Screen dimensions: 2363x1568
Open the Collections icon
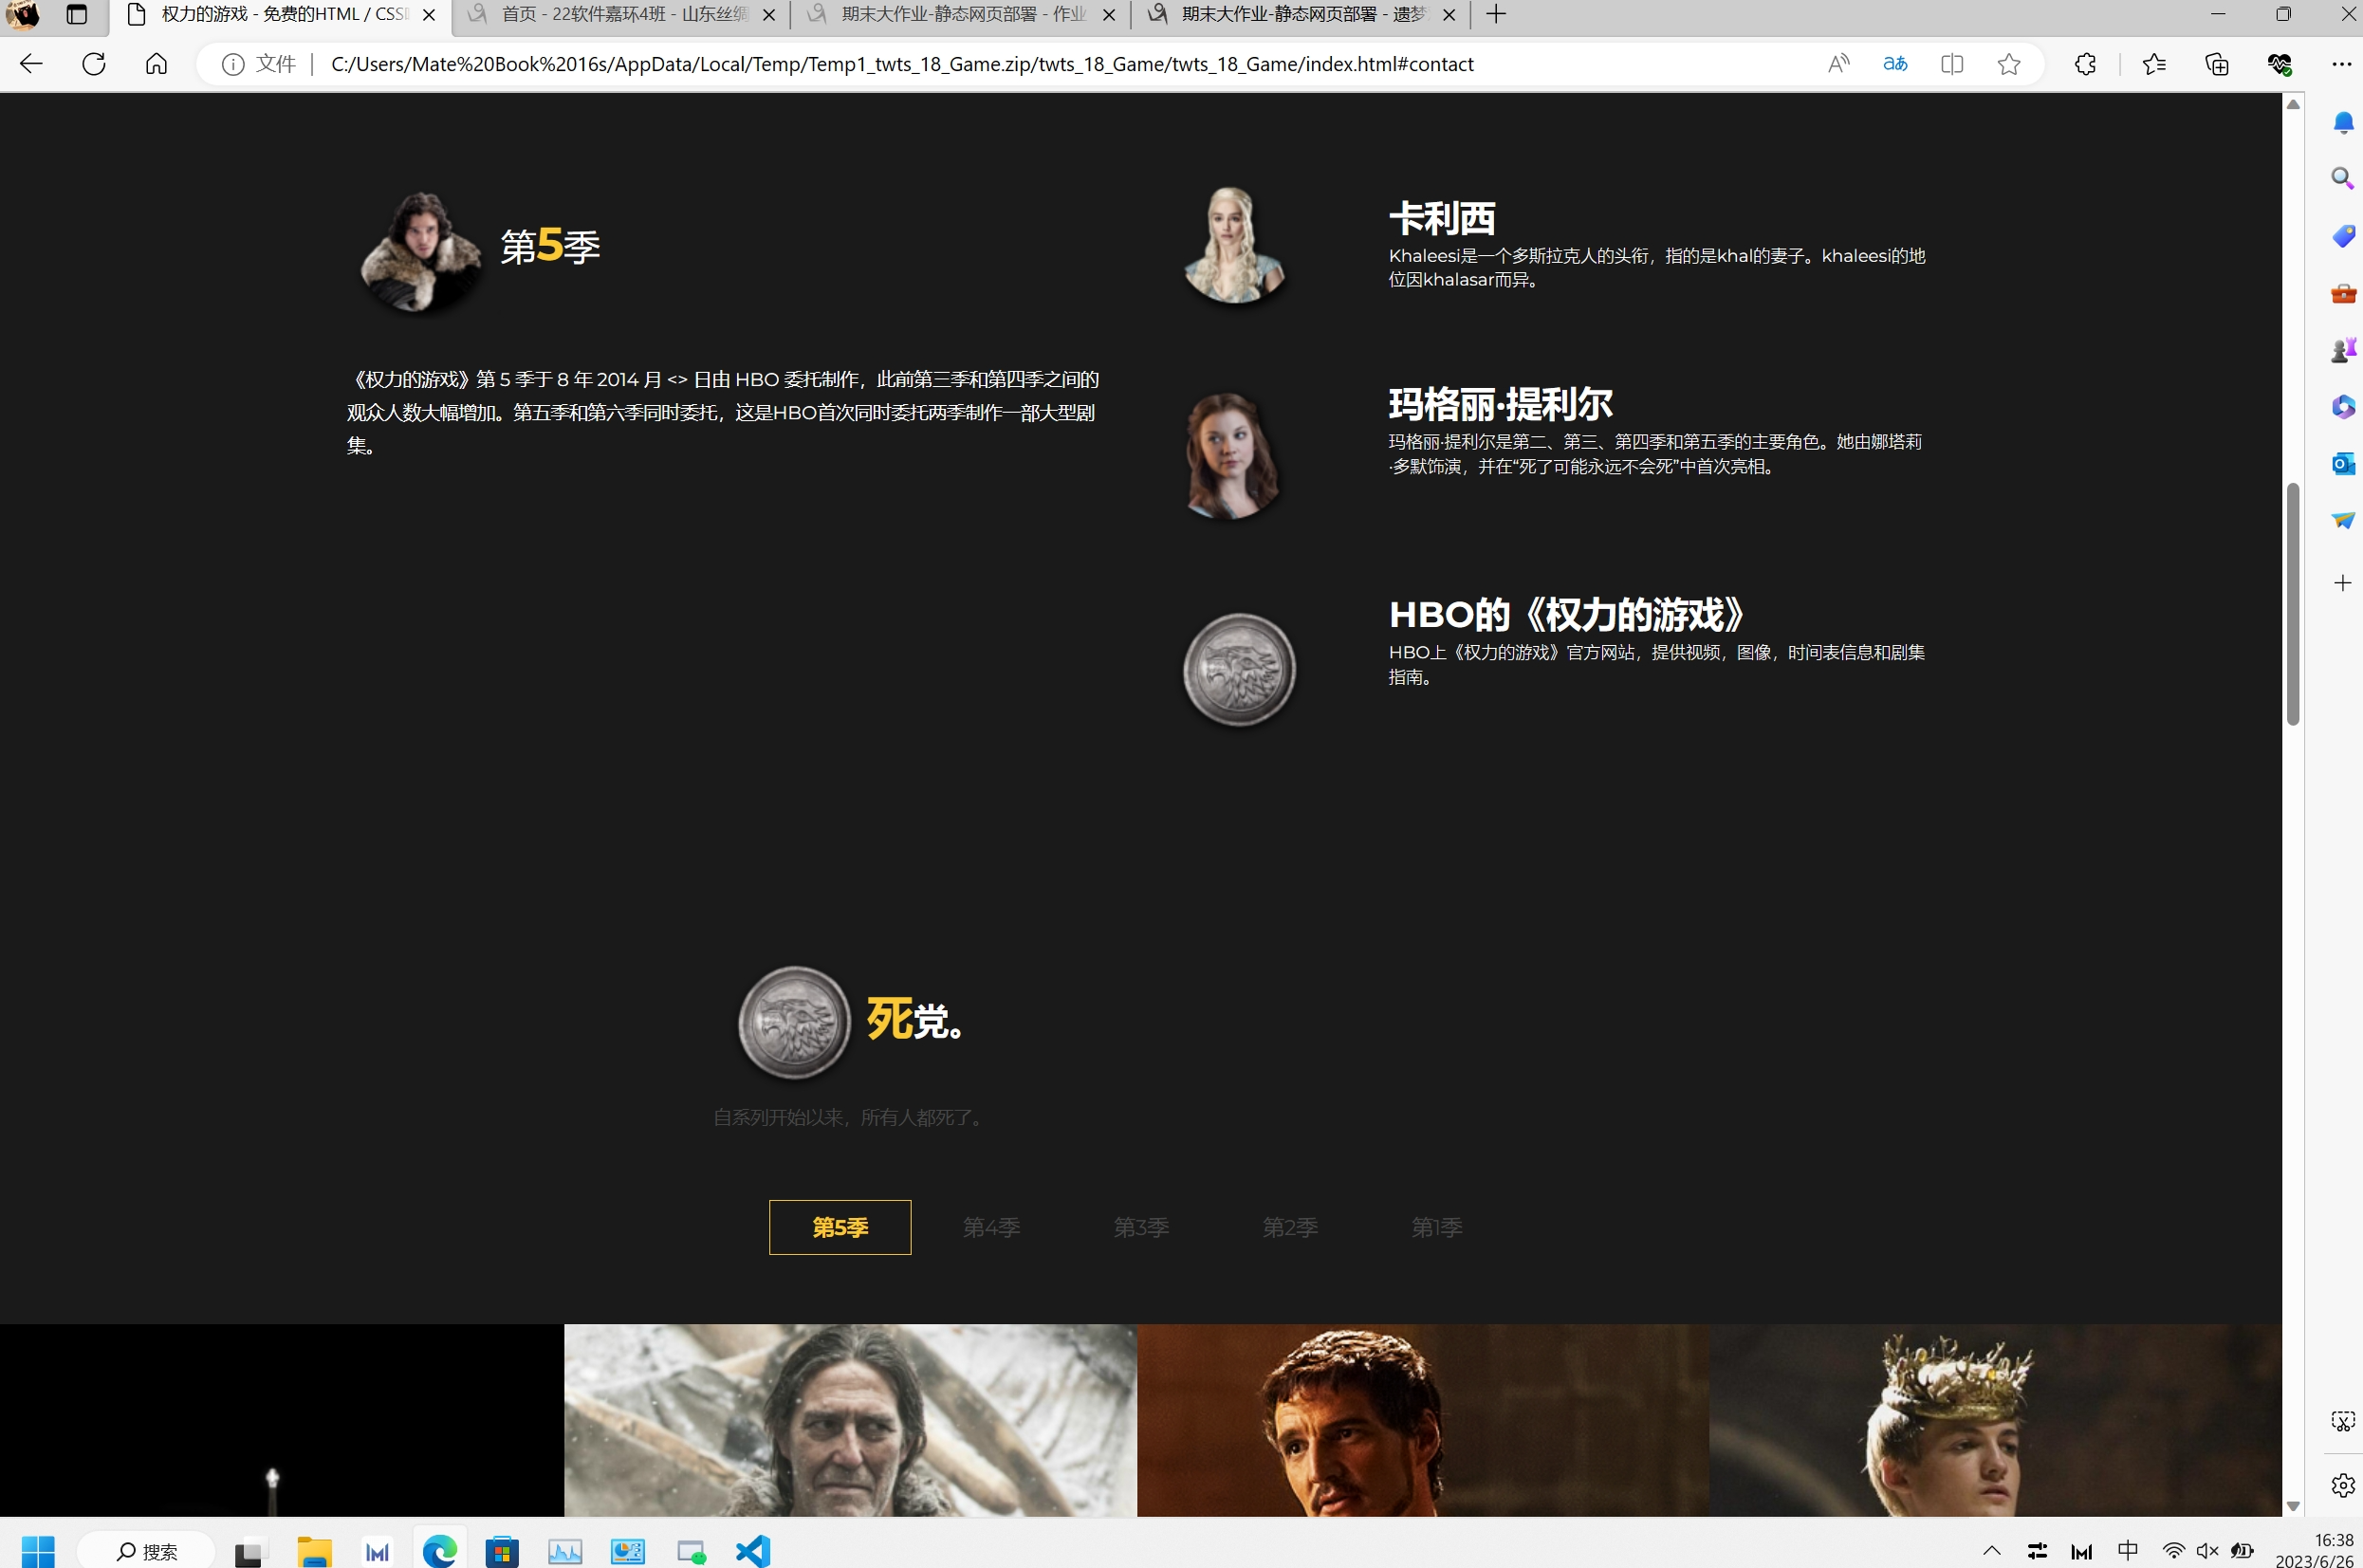[2217, 64]
